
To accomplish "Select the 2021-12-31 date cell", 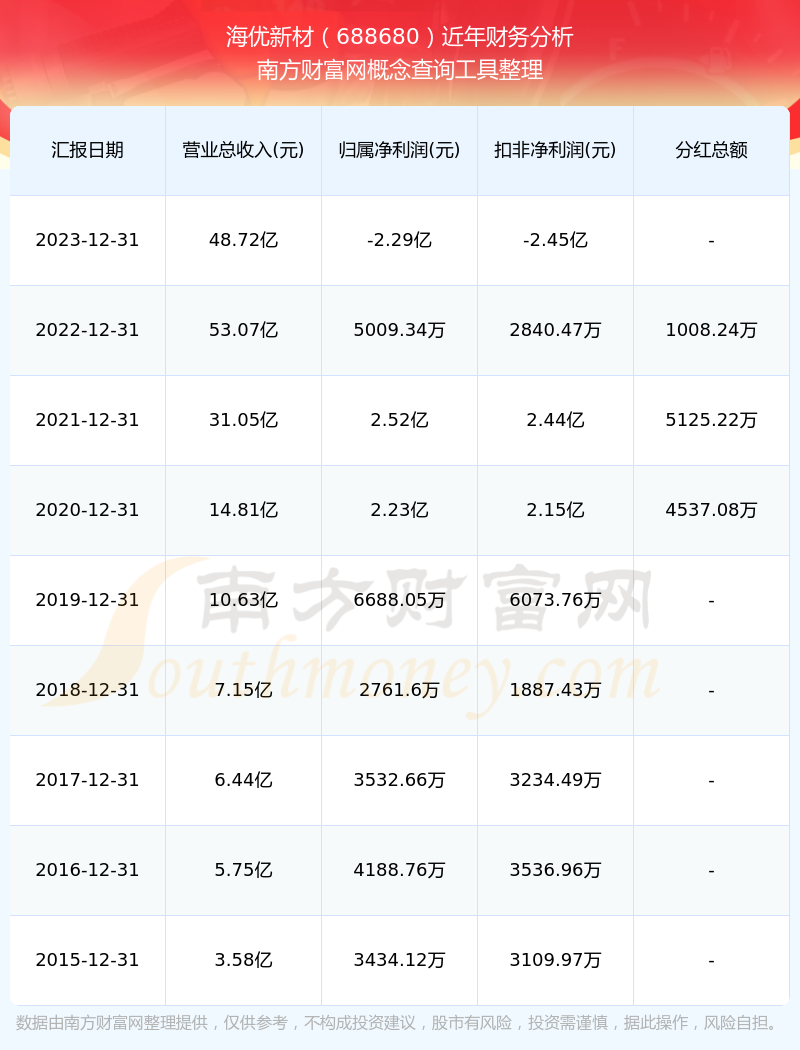I will [x=88, y=421].
